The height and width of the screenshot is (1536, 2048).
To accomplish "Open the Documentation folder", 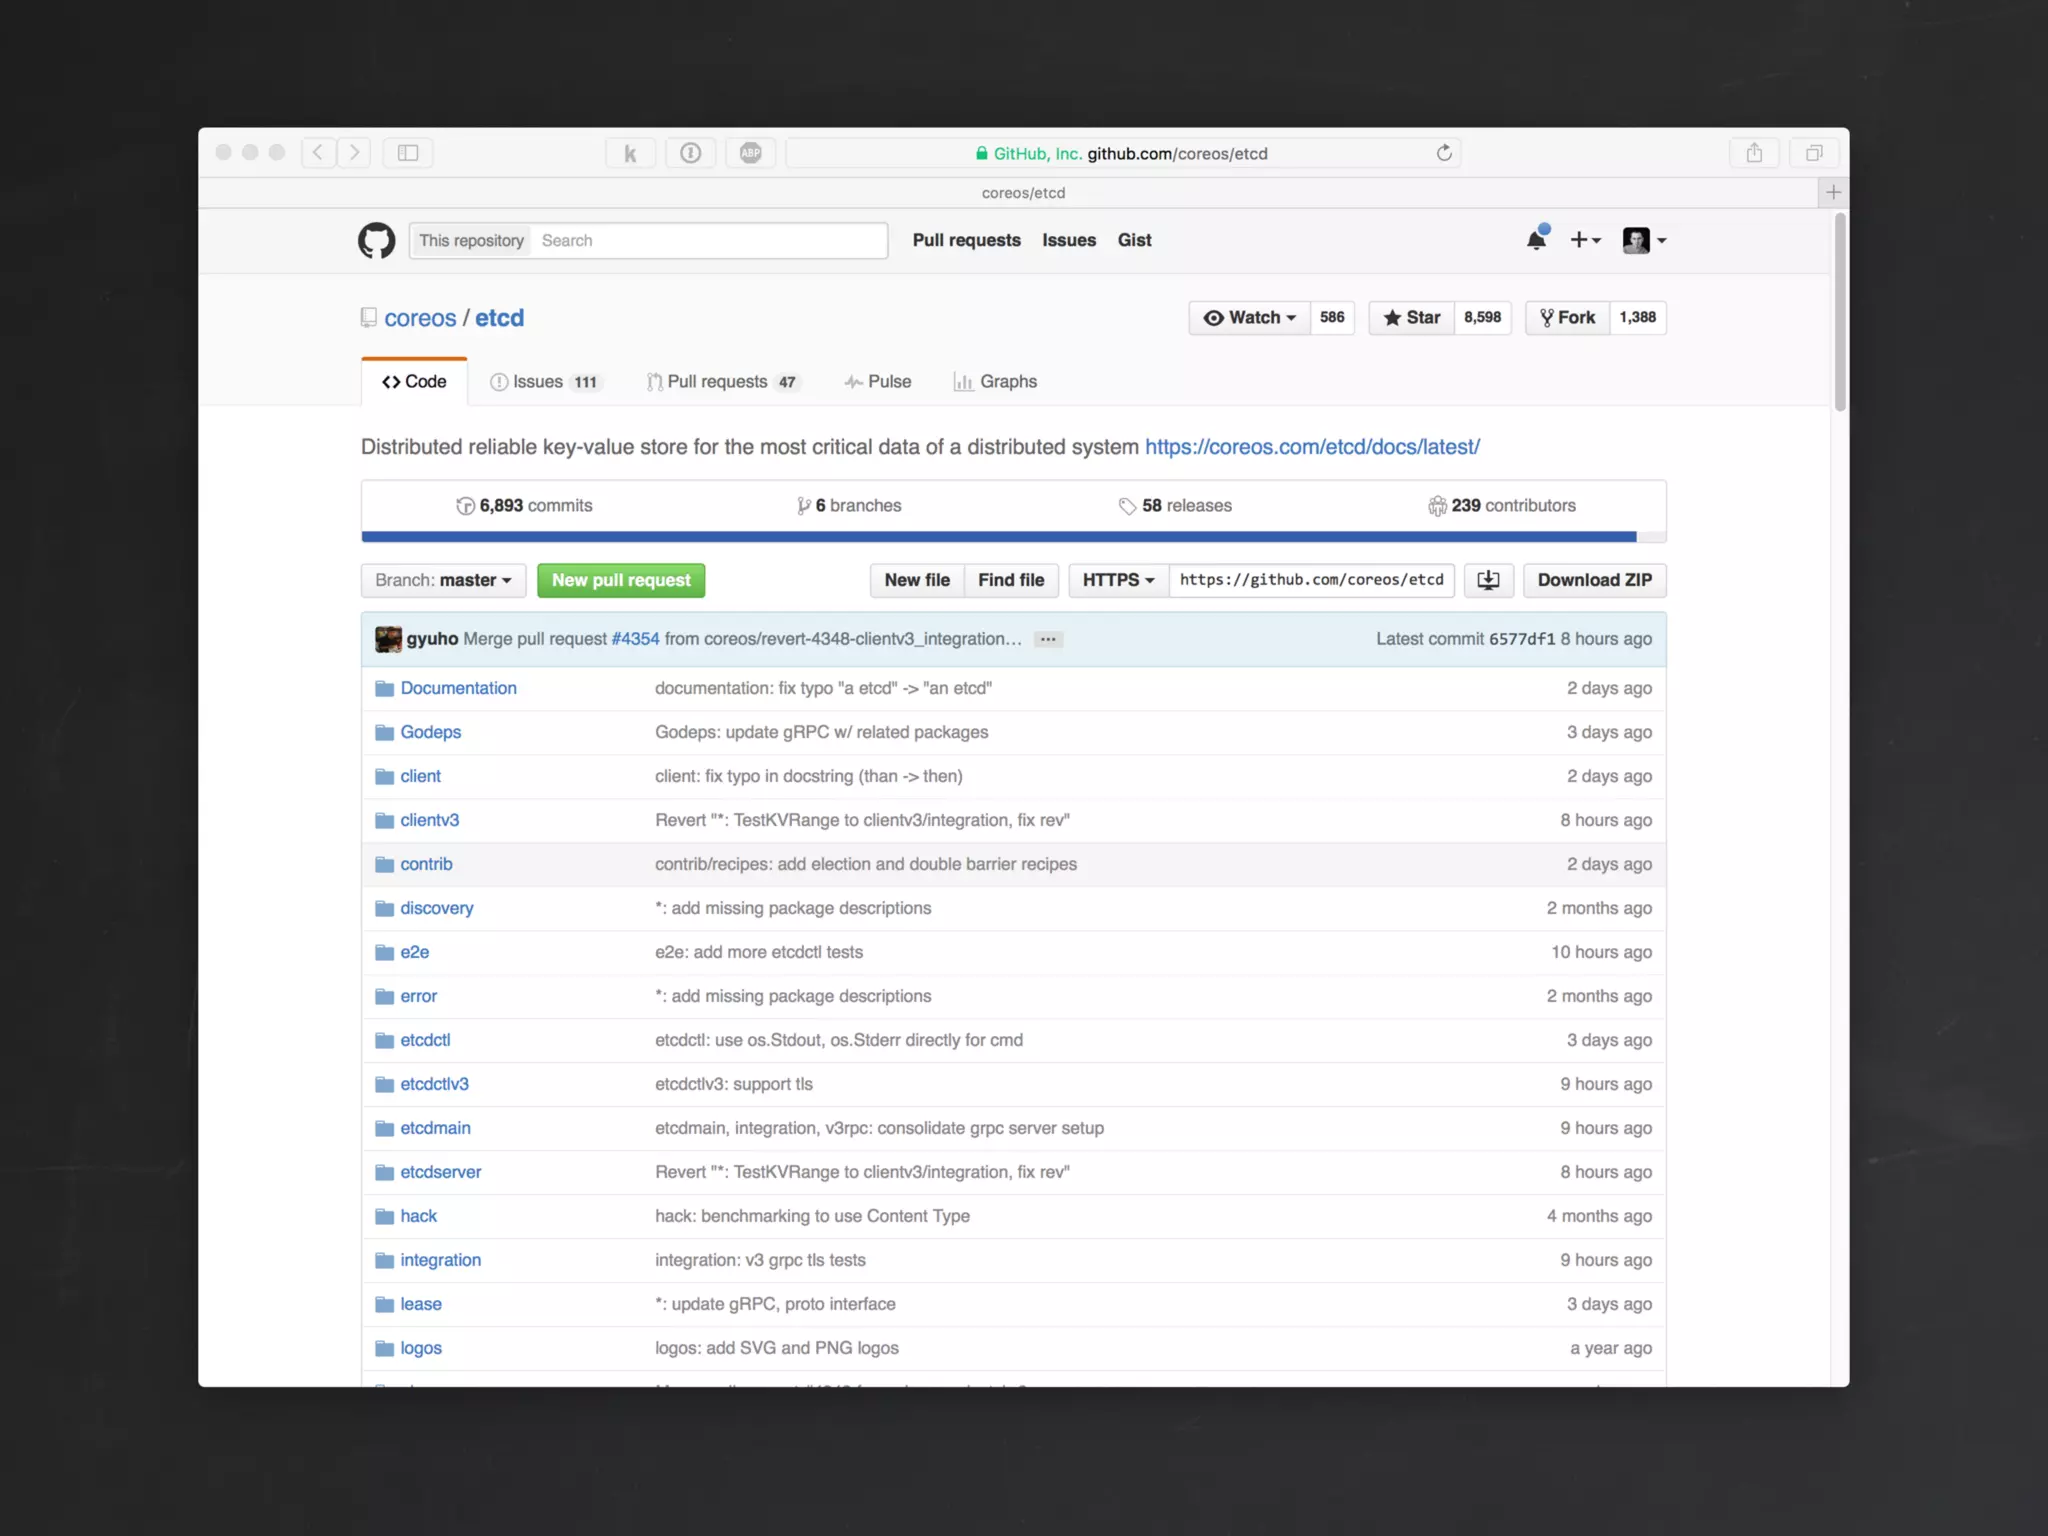I will 458,688.
